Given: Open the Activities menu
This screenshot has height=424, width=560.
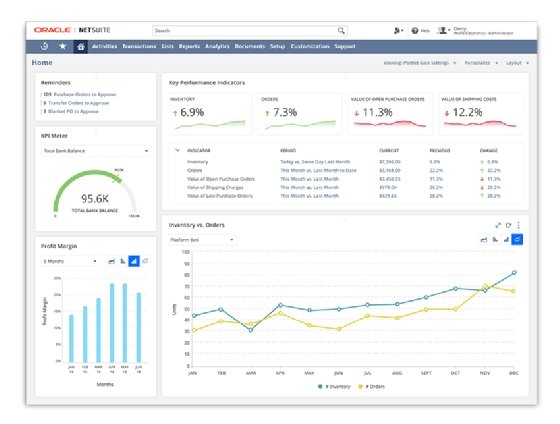Looking at the screenshot, I should point(104,46).
